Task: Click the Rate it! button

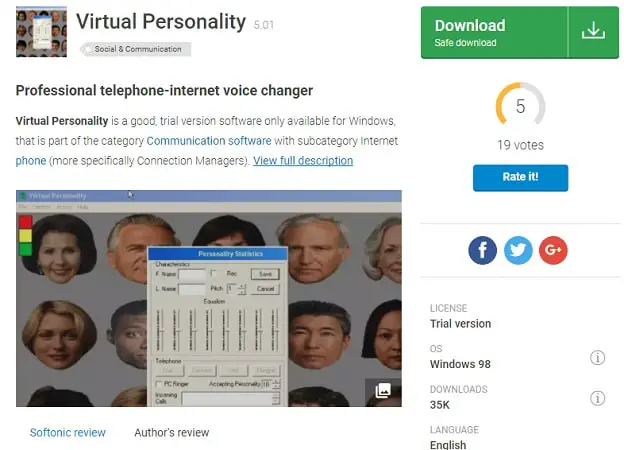Action: point(521,177)
